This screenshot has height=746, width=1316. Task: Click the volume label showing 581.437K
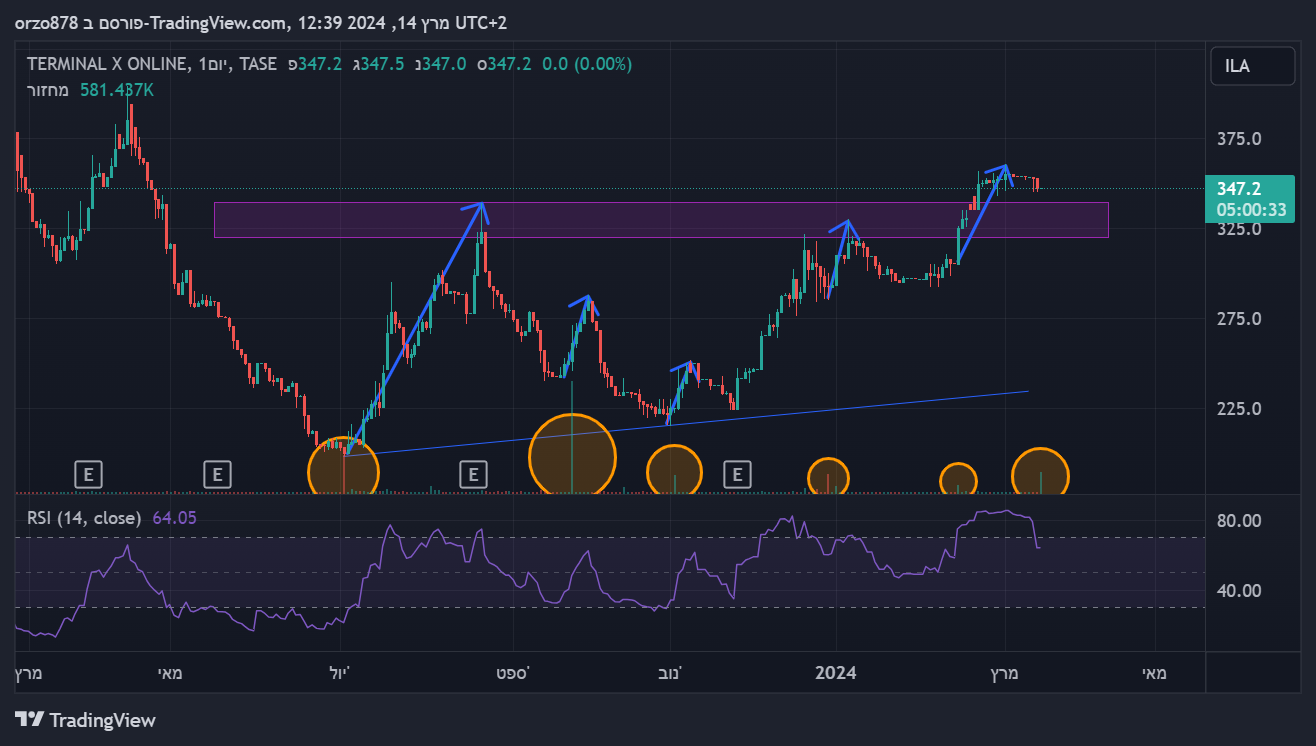[117, 90]
